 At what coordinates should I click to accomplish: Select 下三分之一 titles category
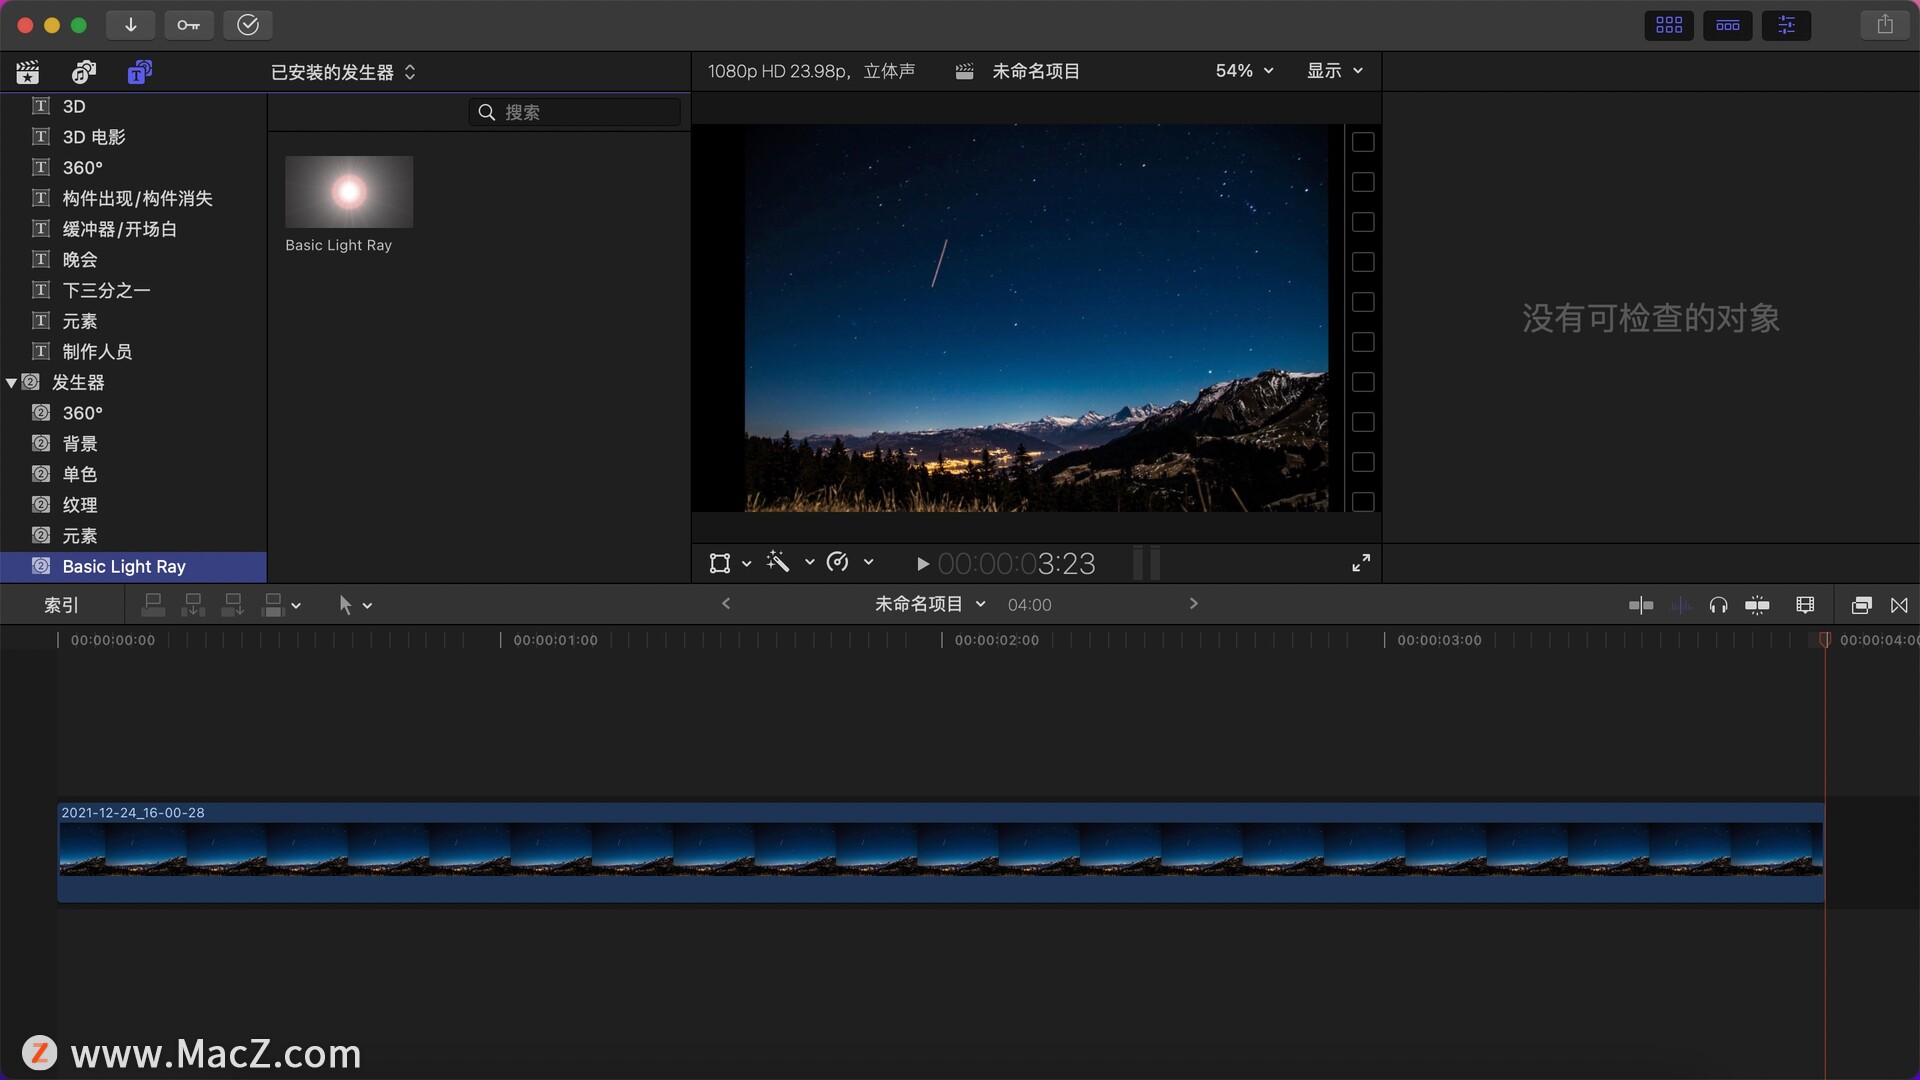coord(106,291)
